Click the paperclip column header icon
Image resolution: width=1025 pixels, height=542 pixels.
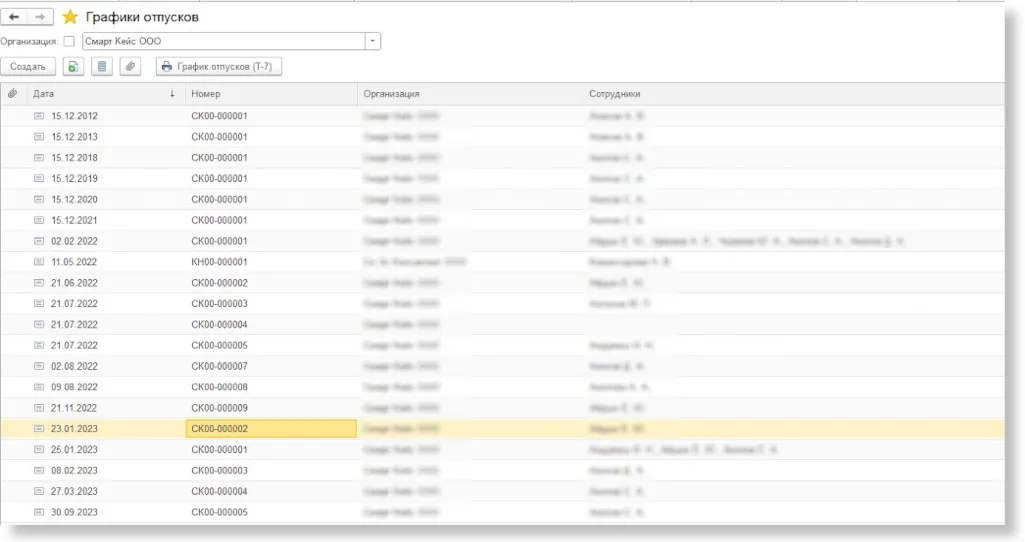12,94
